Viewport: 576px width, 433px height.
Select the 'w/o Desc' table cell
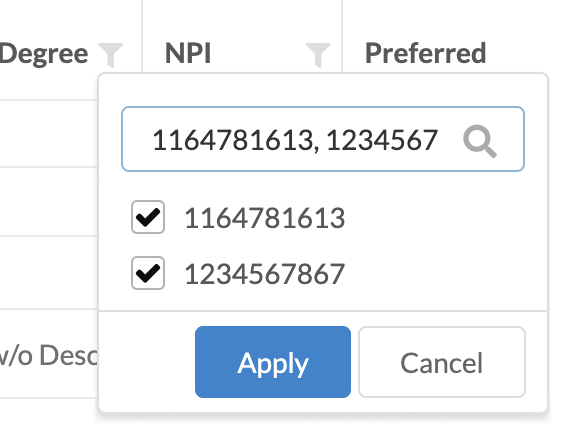(49, 355)
